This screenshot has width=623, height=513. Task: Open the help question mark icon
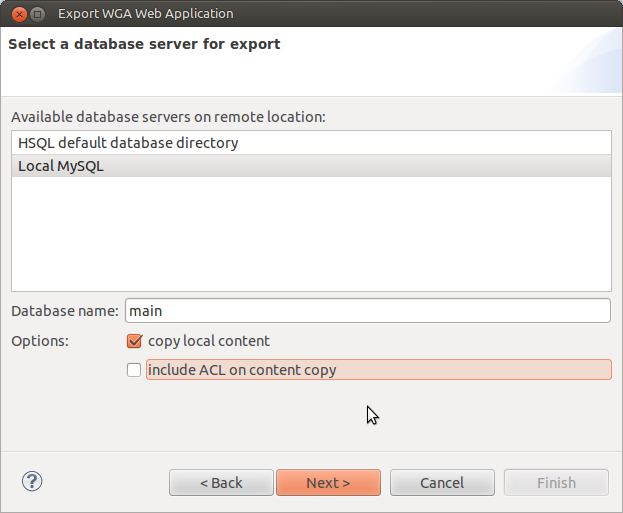(x=32, y=481)
